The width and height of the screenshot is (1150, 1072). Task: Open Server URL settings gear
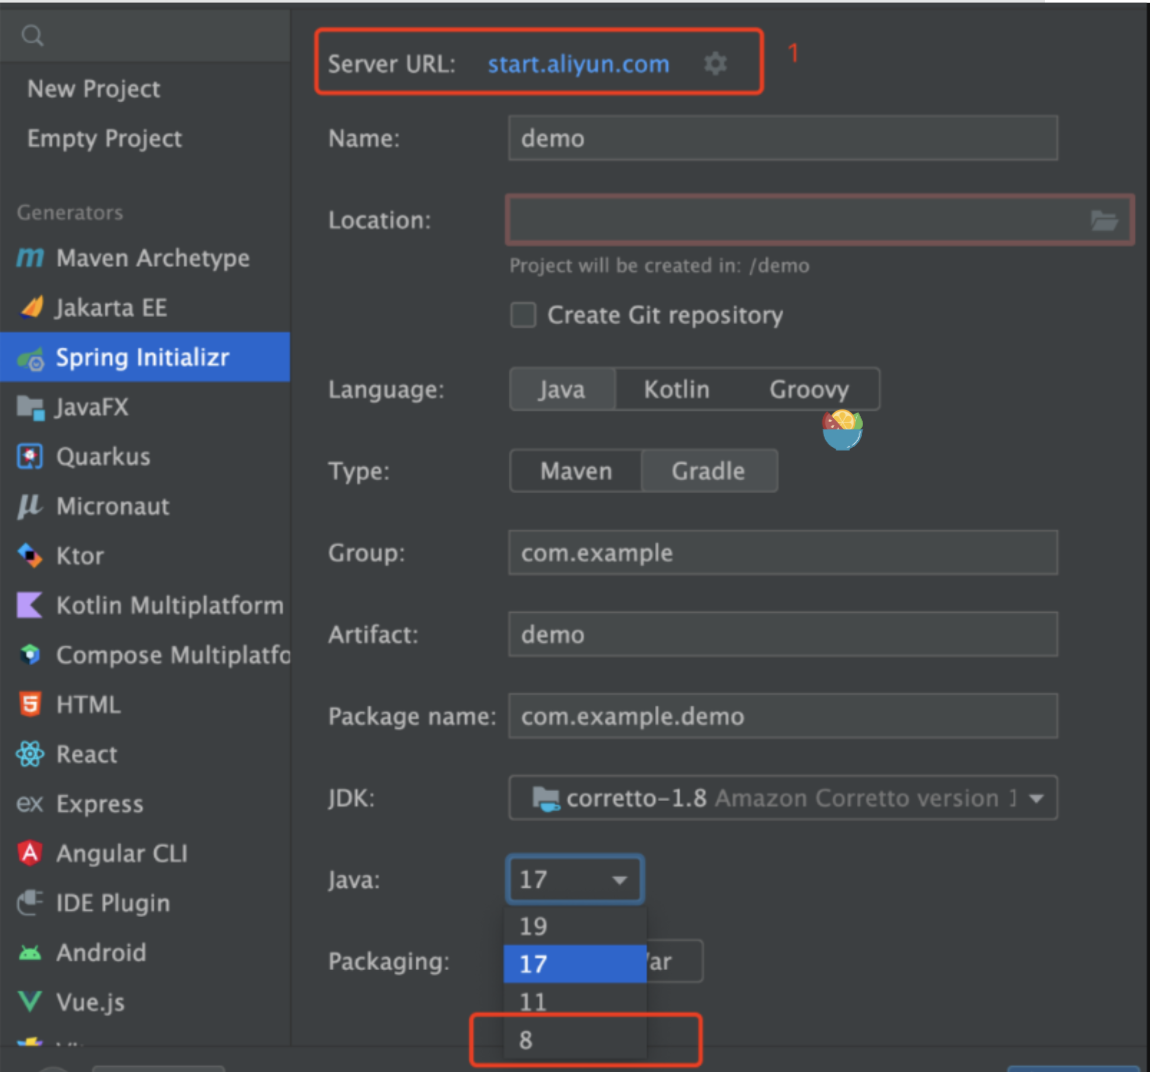715,64
